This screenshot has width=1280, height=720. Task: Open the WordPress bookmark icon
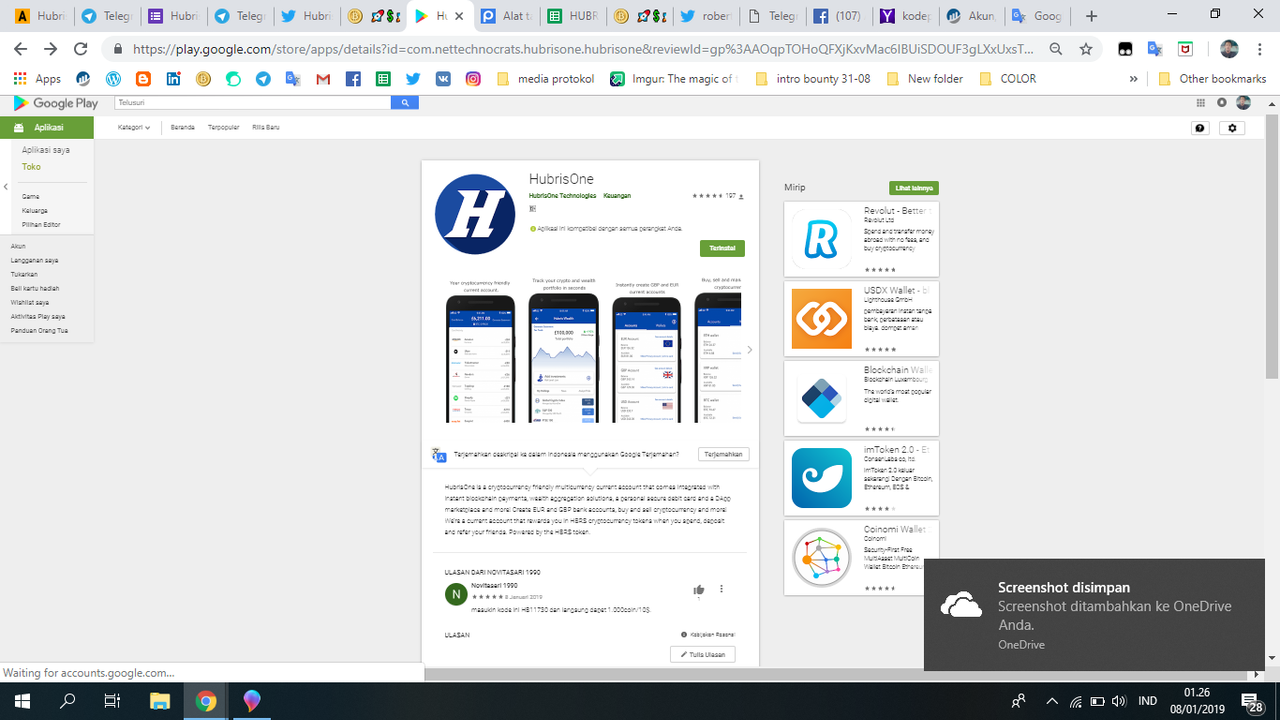113,79
